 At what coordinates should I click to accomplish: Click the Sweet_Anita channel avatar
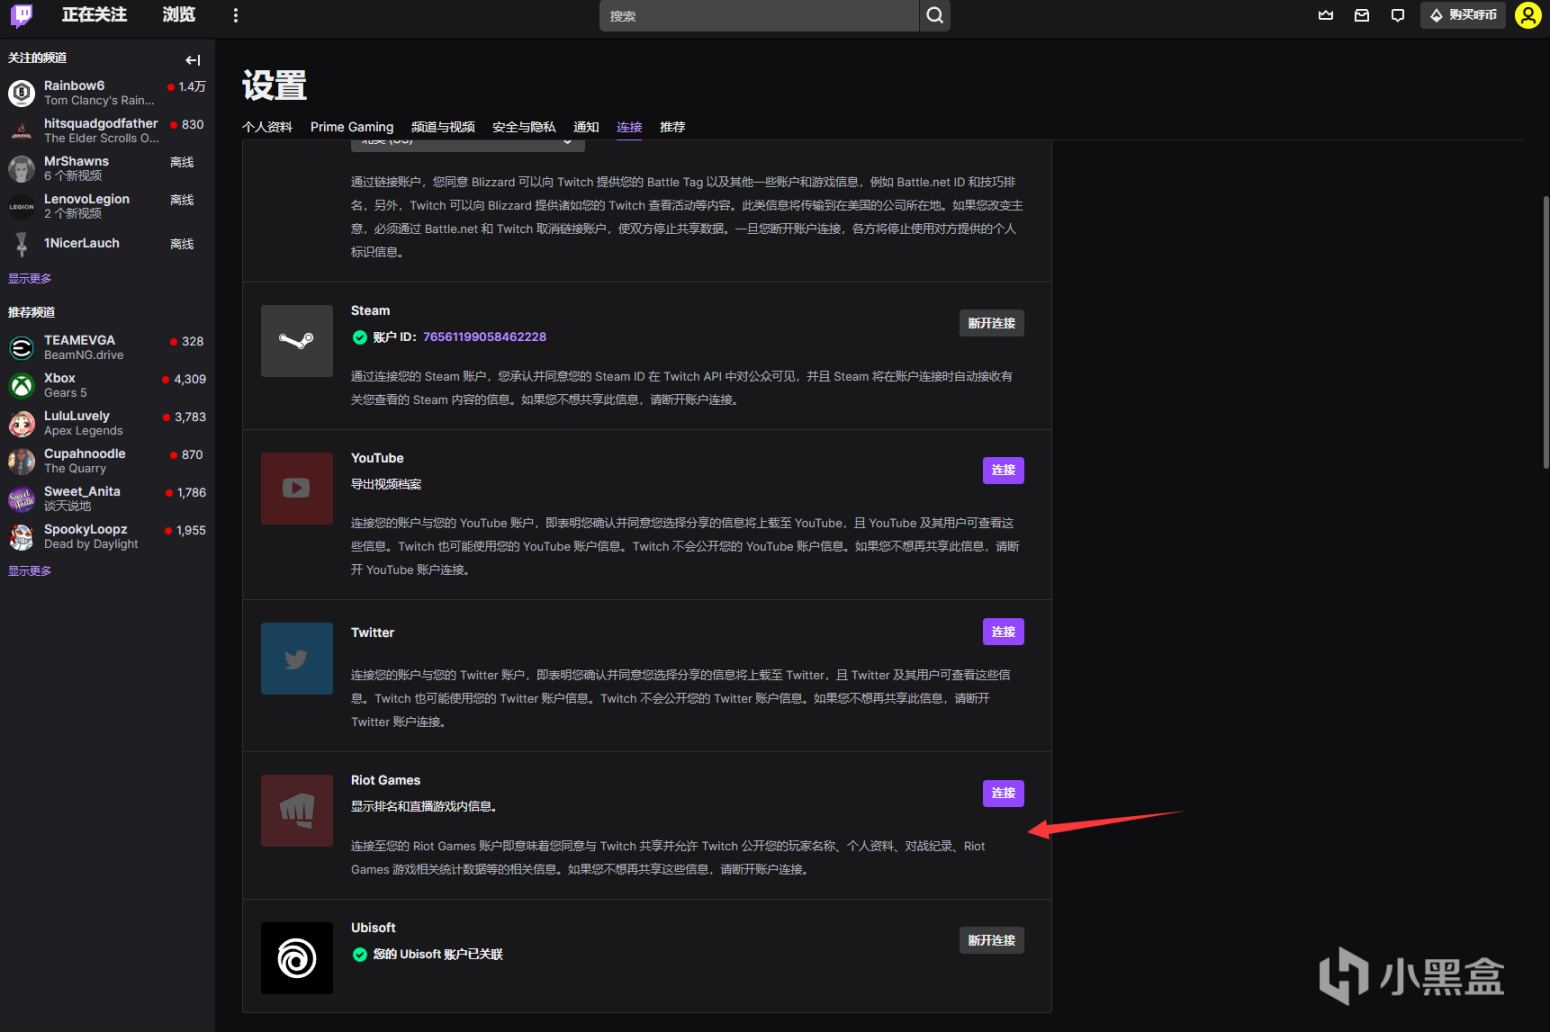pyautogui.click(x=22, y=499)
